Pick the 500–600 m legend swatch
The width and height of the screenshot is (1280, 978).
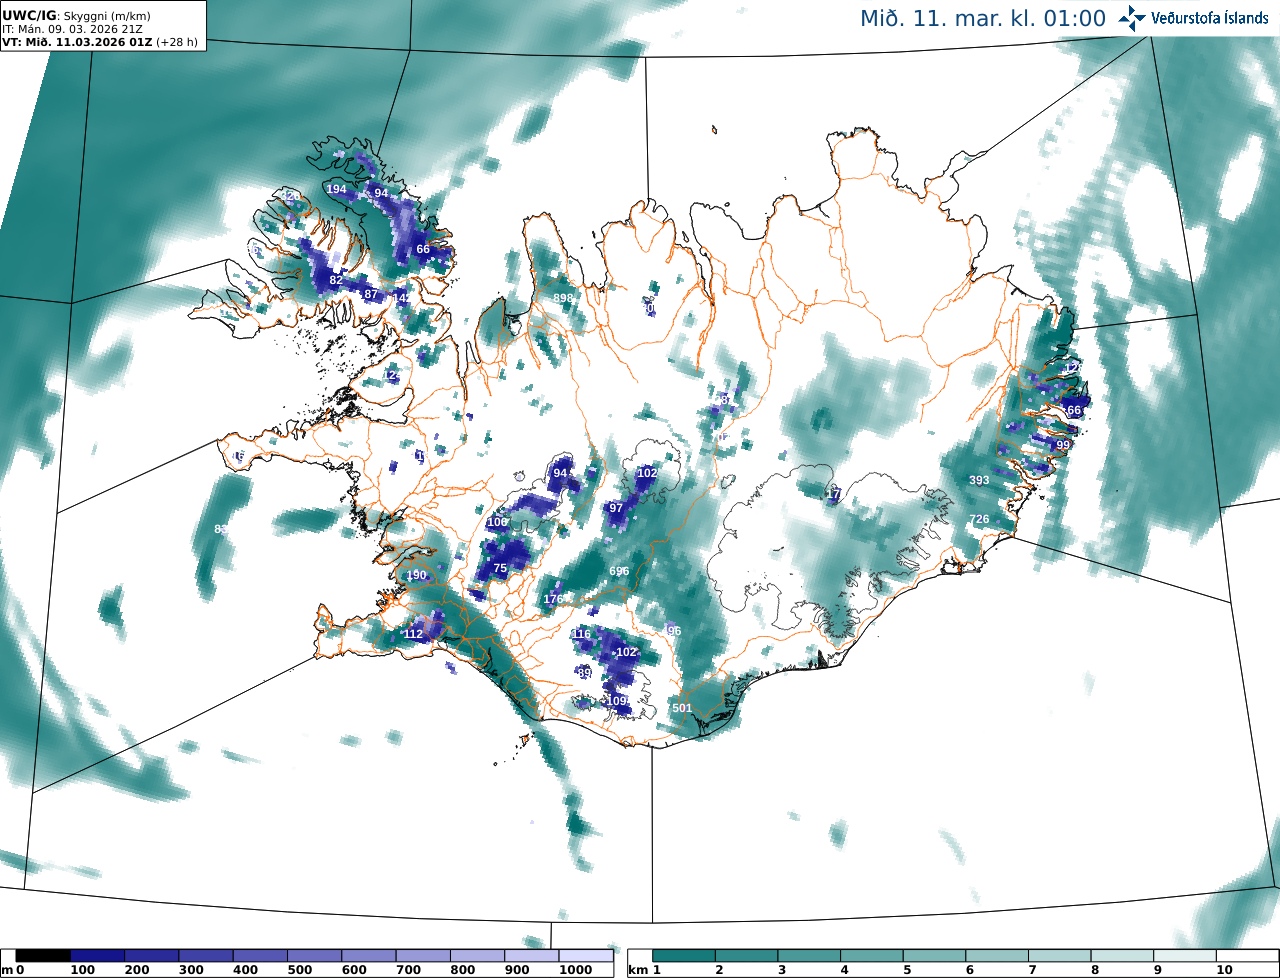click(x=314, y=956)
